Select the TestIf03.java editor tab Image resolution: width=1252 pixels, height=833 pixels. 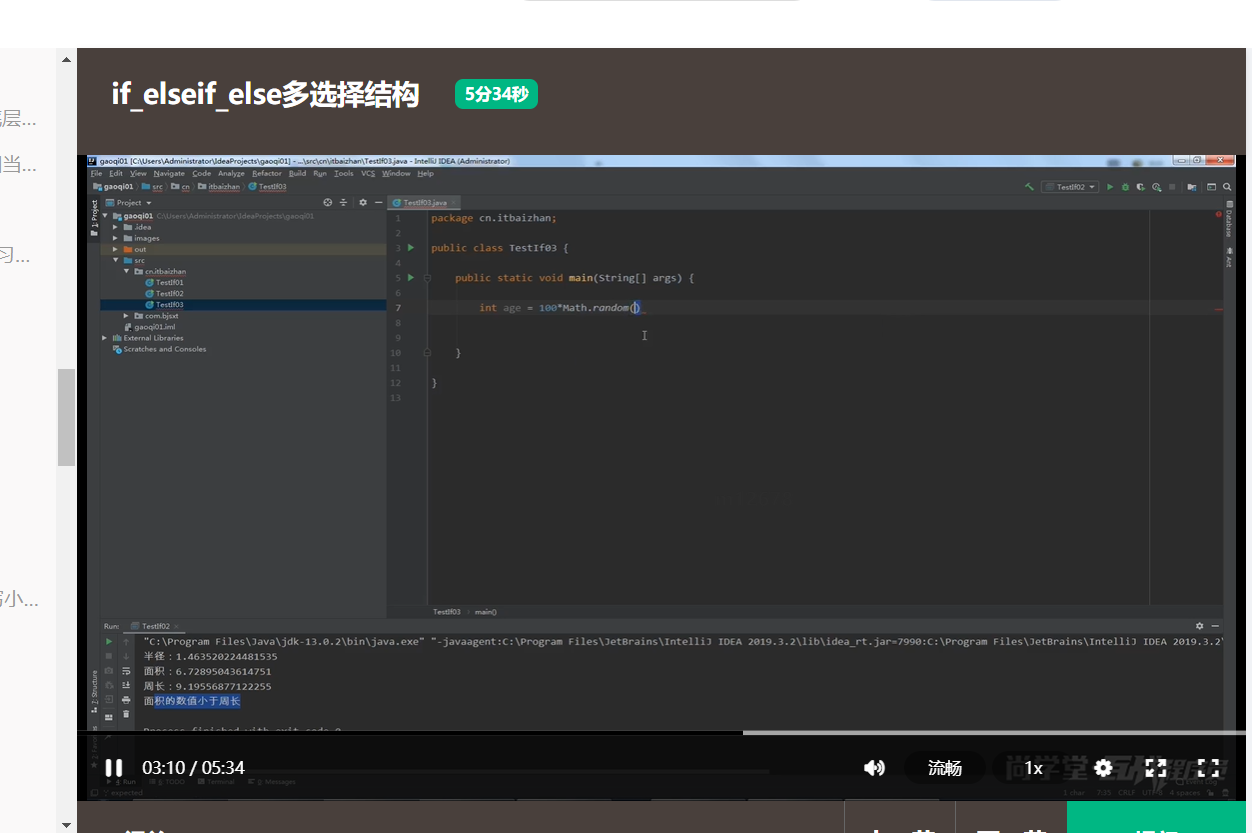[x=424, y=202]
